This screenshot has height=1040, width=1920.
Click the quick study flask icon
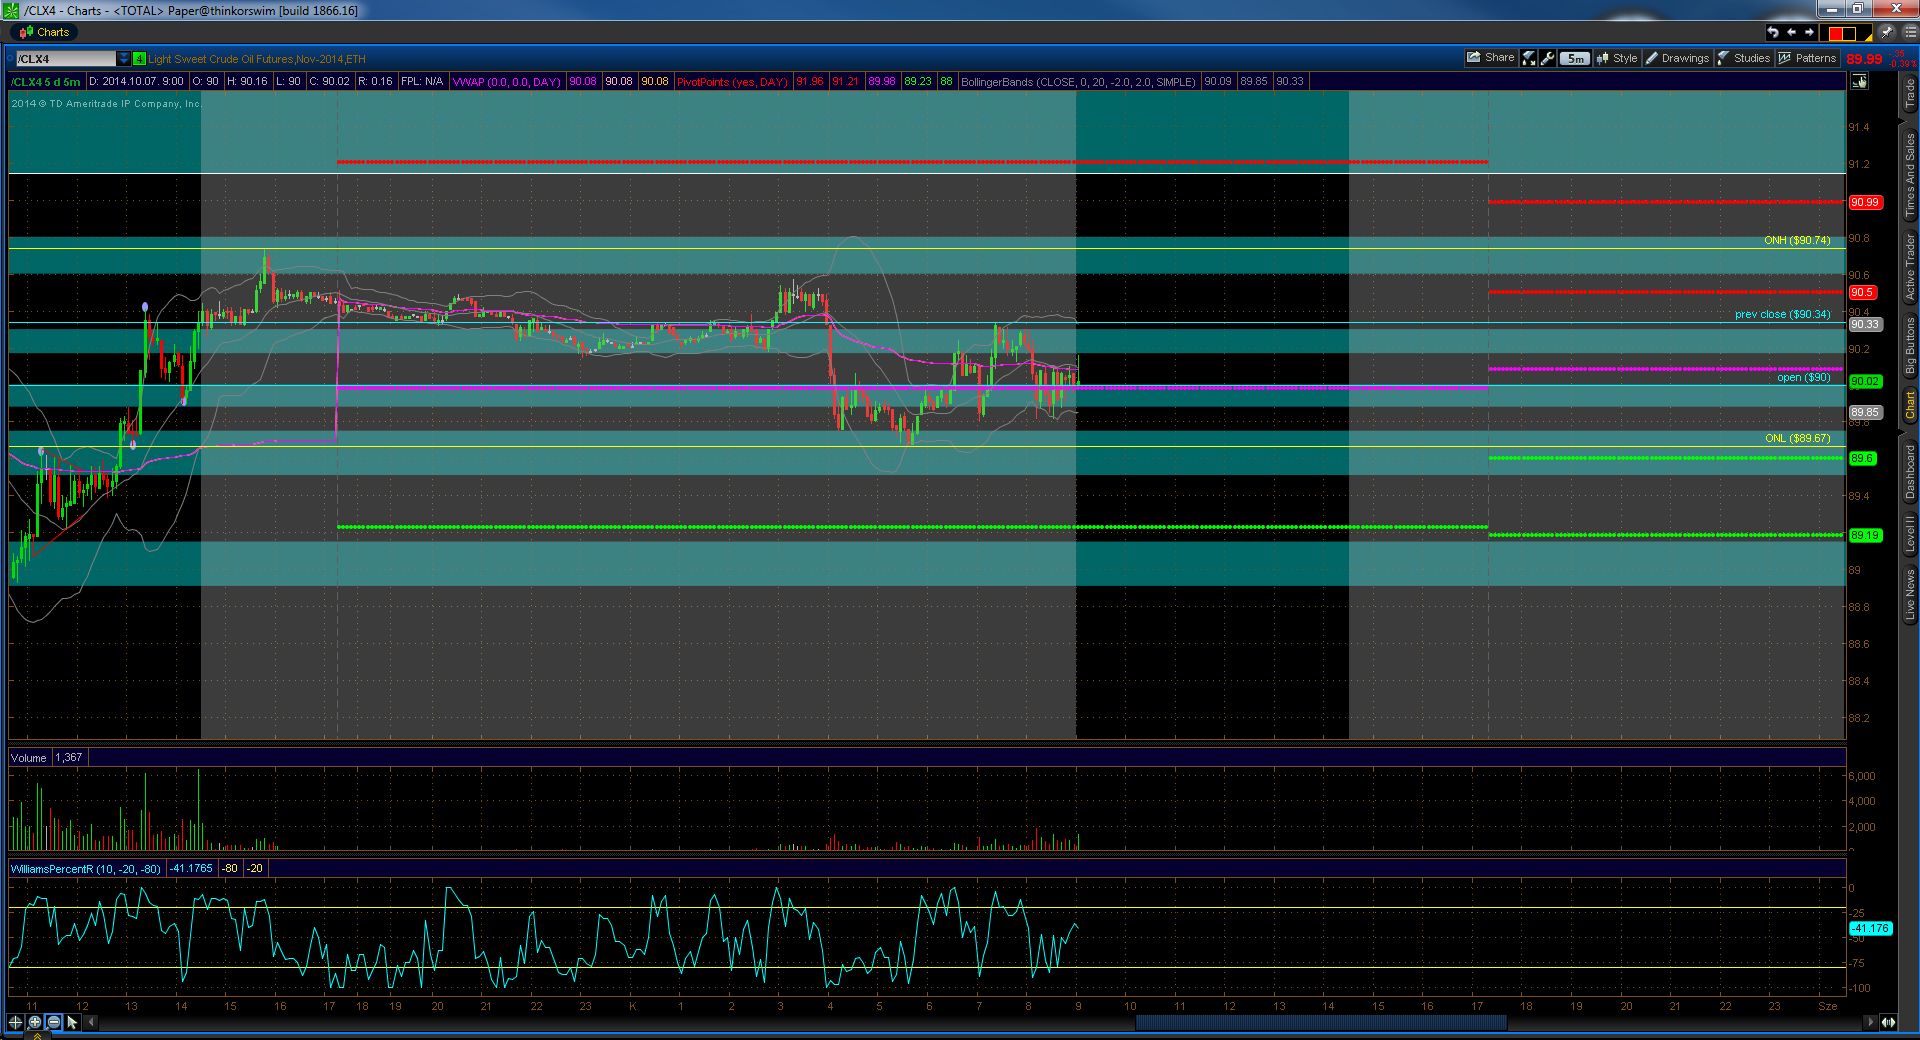click(x=1529, y=58)
